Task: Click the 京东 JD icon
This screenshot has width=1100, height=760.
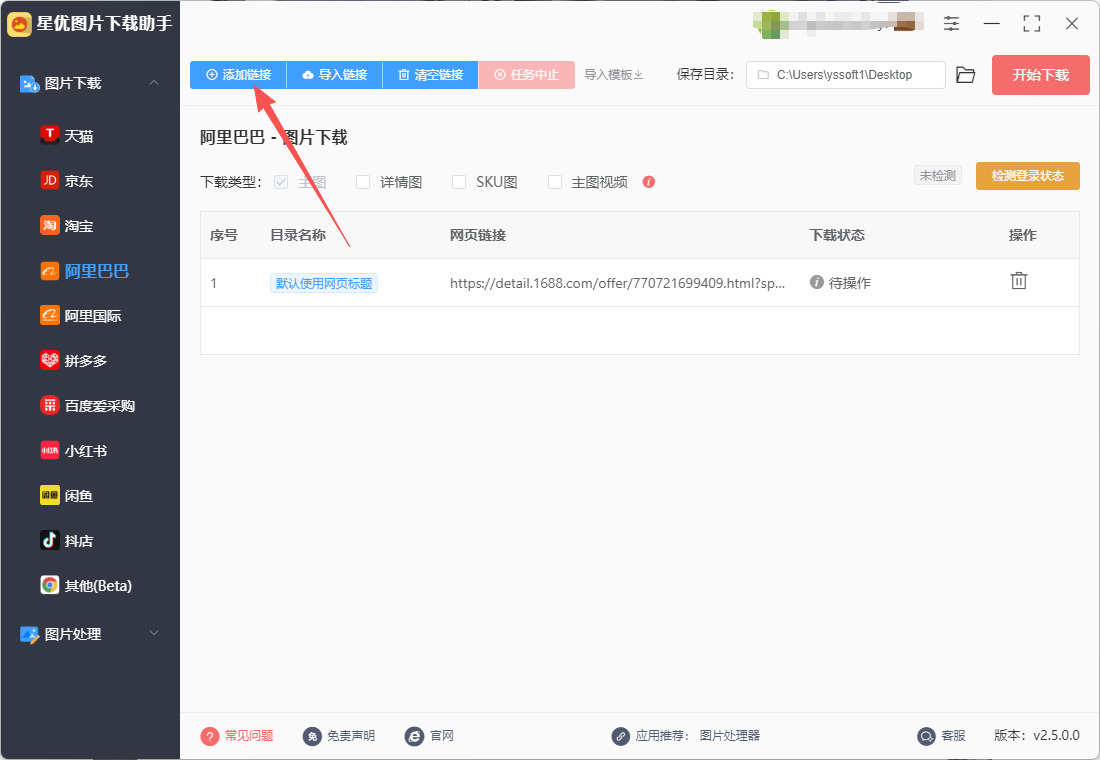Action: click(x=50, y=180)
